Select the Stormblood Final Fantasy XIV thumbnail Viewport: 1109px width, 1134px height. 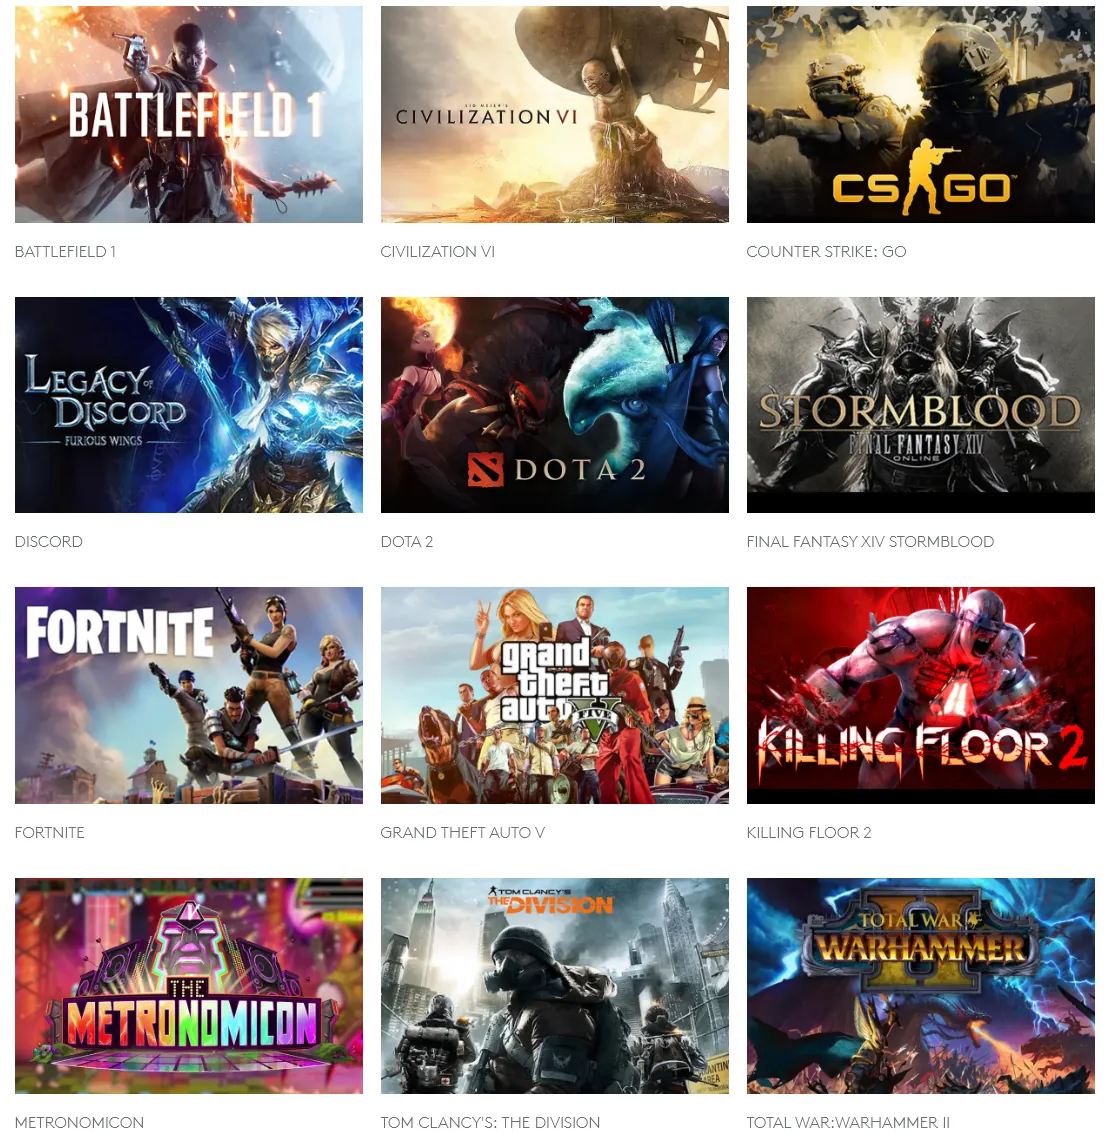pos(921,405)
